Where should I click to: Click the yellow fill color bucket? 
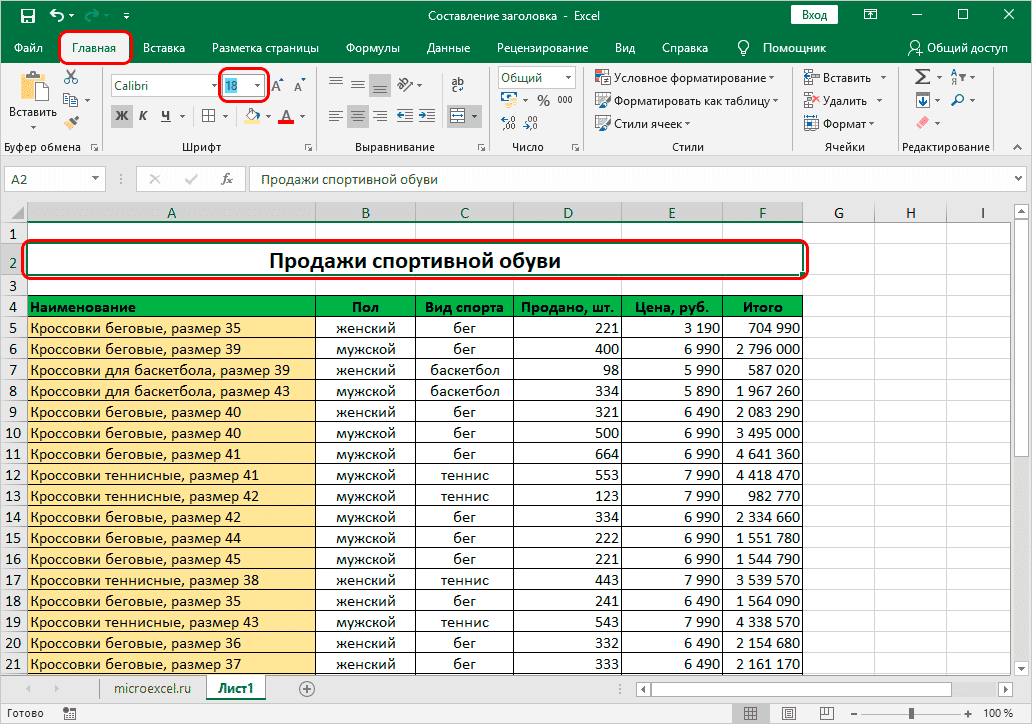tap(252, 116)
